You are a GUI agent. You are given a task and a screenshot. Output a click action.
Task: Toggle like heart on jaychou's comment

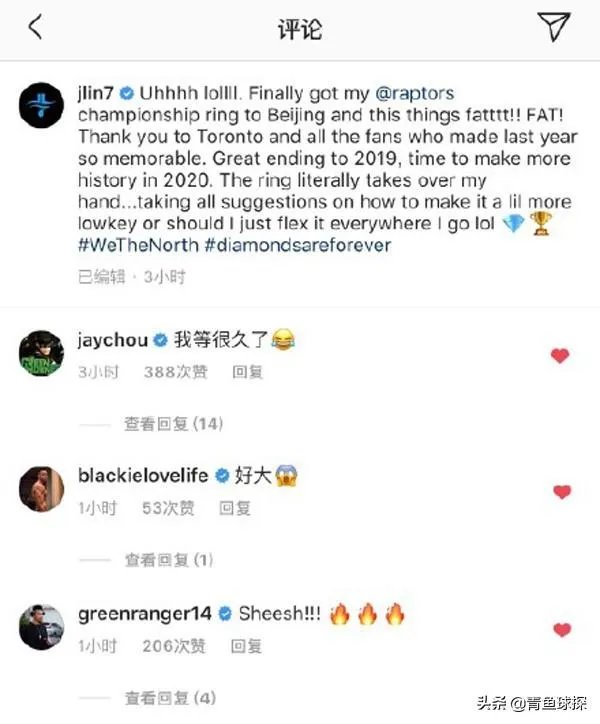click(x=560, y=356)
